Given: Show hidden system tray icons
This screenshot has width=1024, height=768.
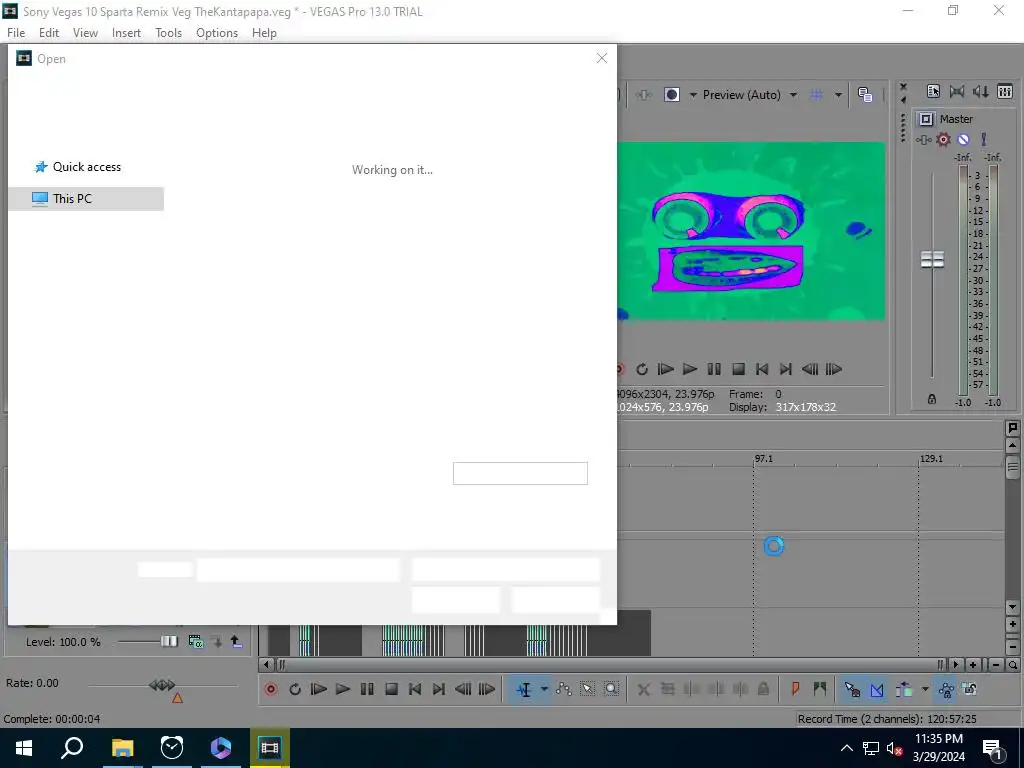Looking at the screenshot, I should click(x=846, y=748).
